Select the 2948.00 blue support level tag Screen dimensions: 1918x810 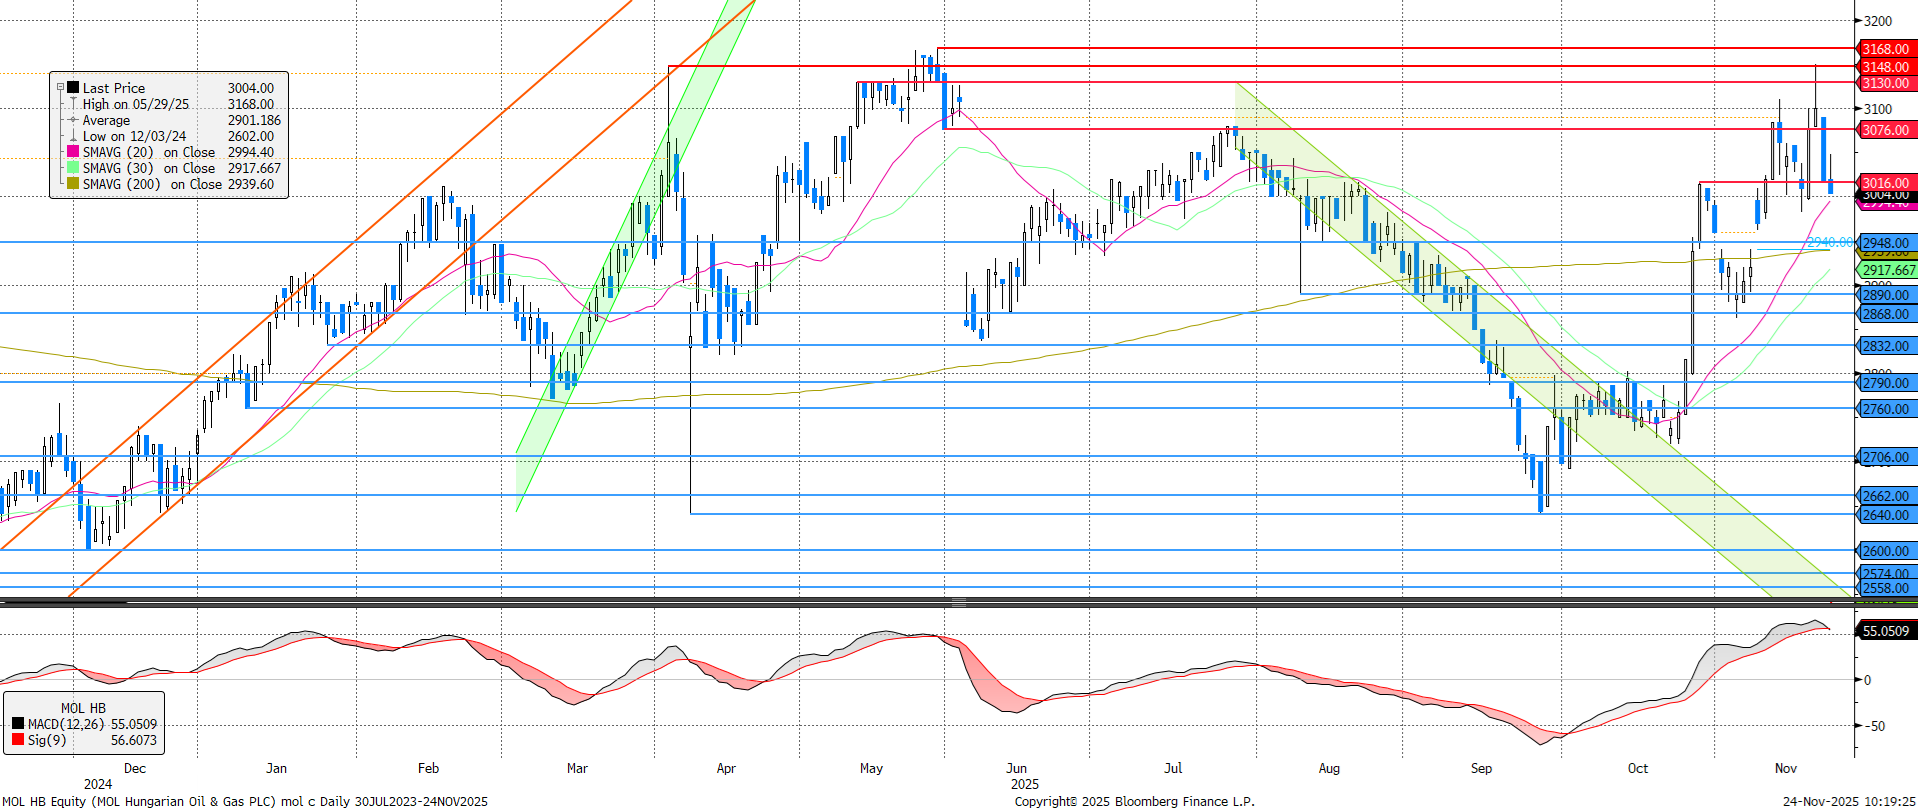(x=1885, y=243)
